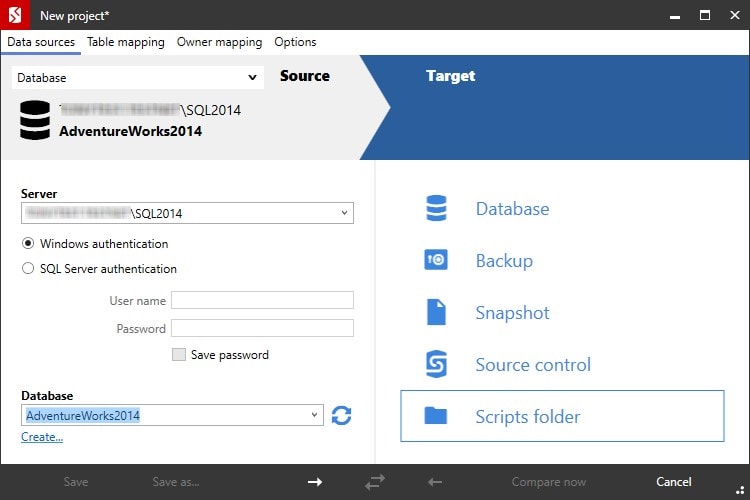
Task: Click the Database target type icon
Action: (x=436, y=208)
